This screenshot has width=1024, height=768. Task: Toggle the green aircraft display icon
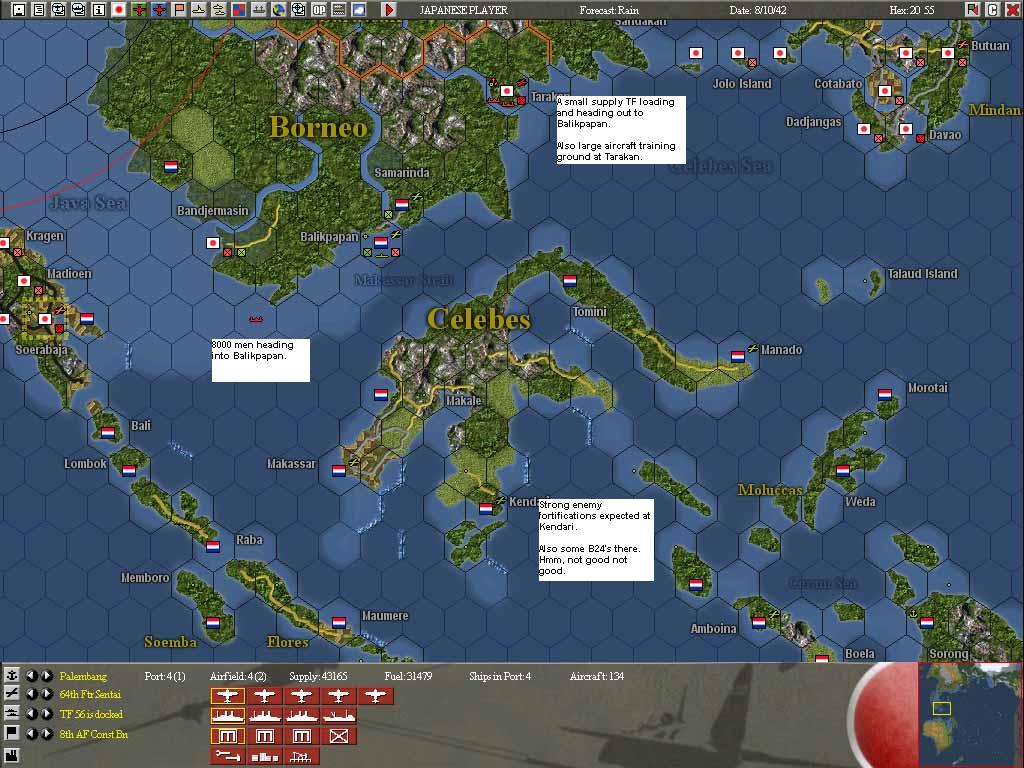pyautogui.click(x=141, y=10)
